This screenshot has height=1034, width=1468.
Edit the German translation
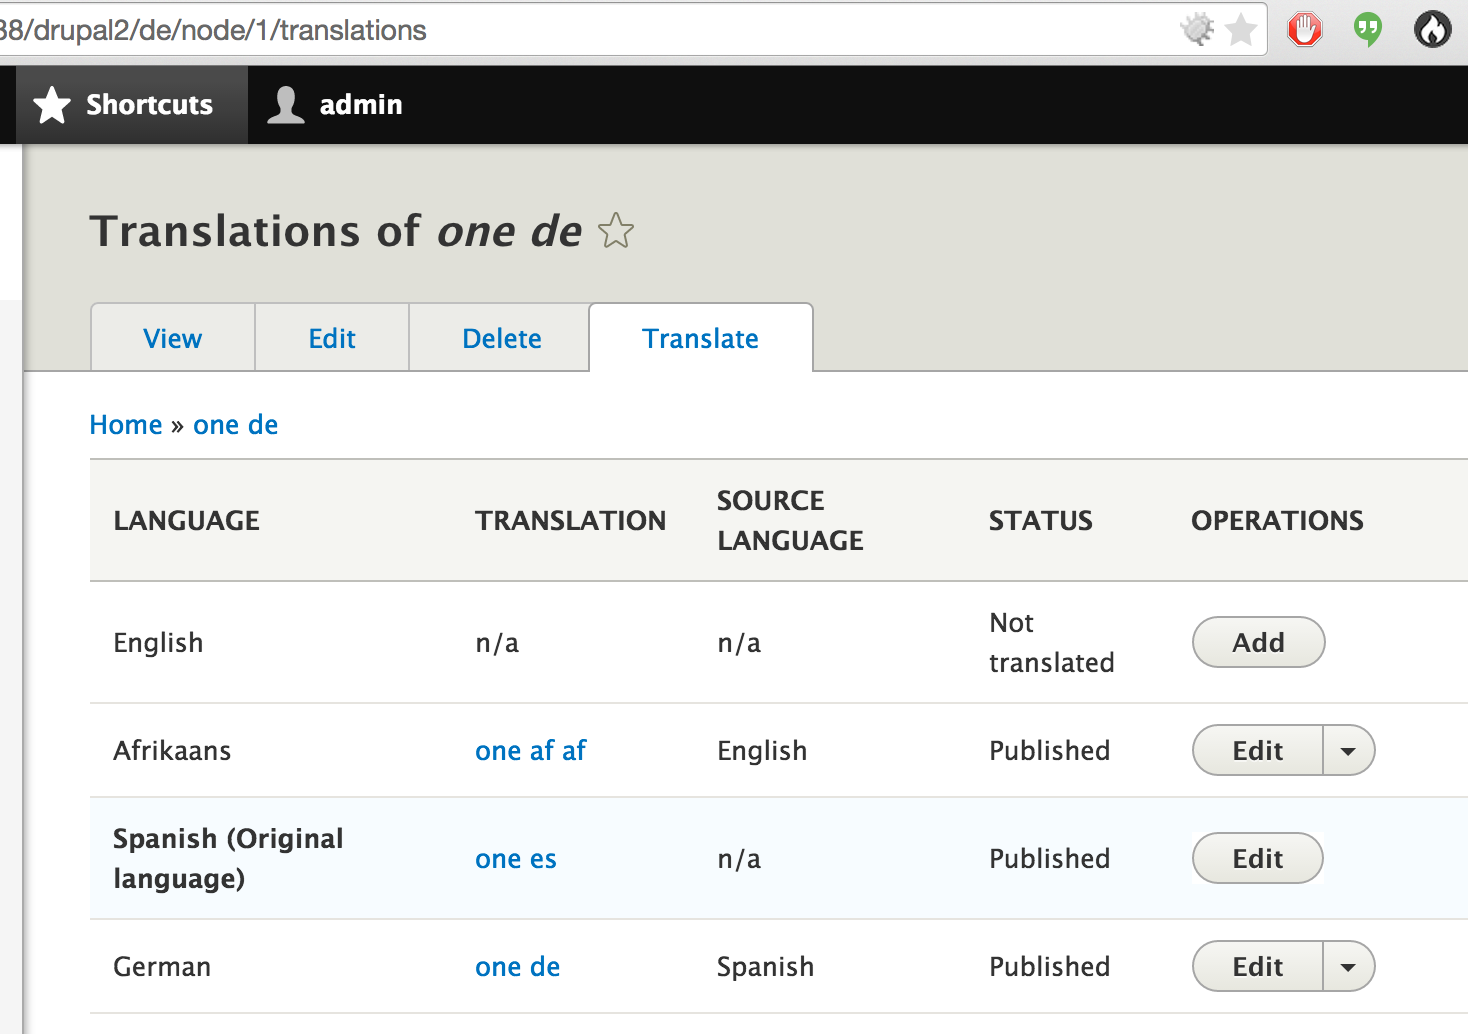point(1258,967)
